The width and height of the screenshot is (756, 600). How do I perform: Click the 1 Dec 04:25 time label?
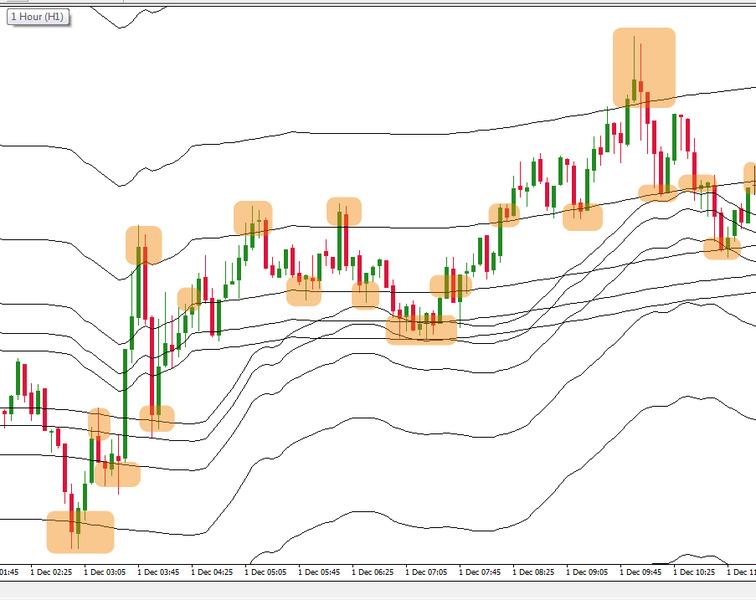212,572
